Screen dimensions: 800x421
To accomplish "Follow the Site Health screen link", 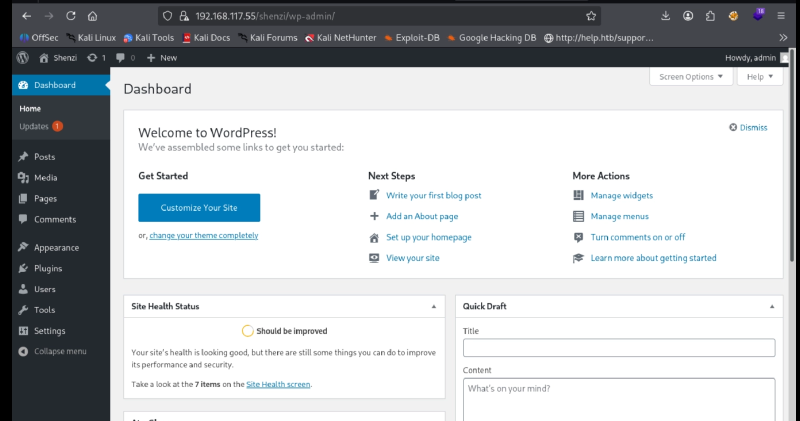I will (279, 384).
